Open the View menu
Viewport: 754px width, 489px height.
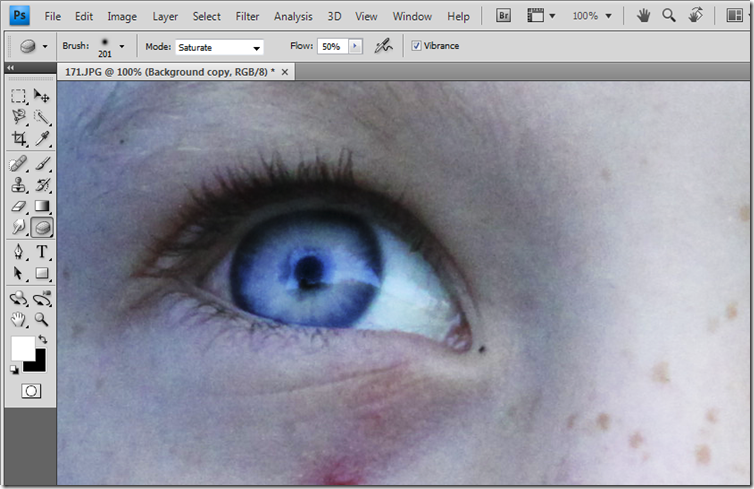tap(366, 16)
